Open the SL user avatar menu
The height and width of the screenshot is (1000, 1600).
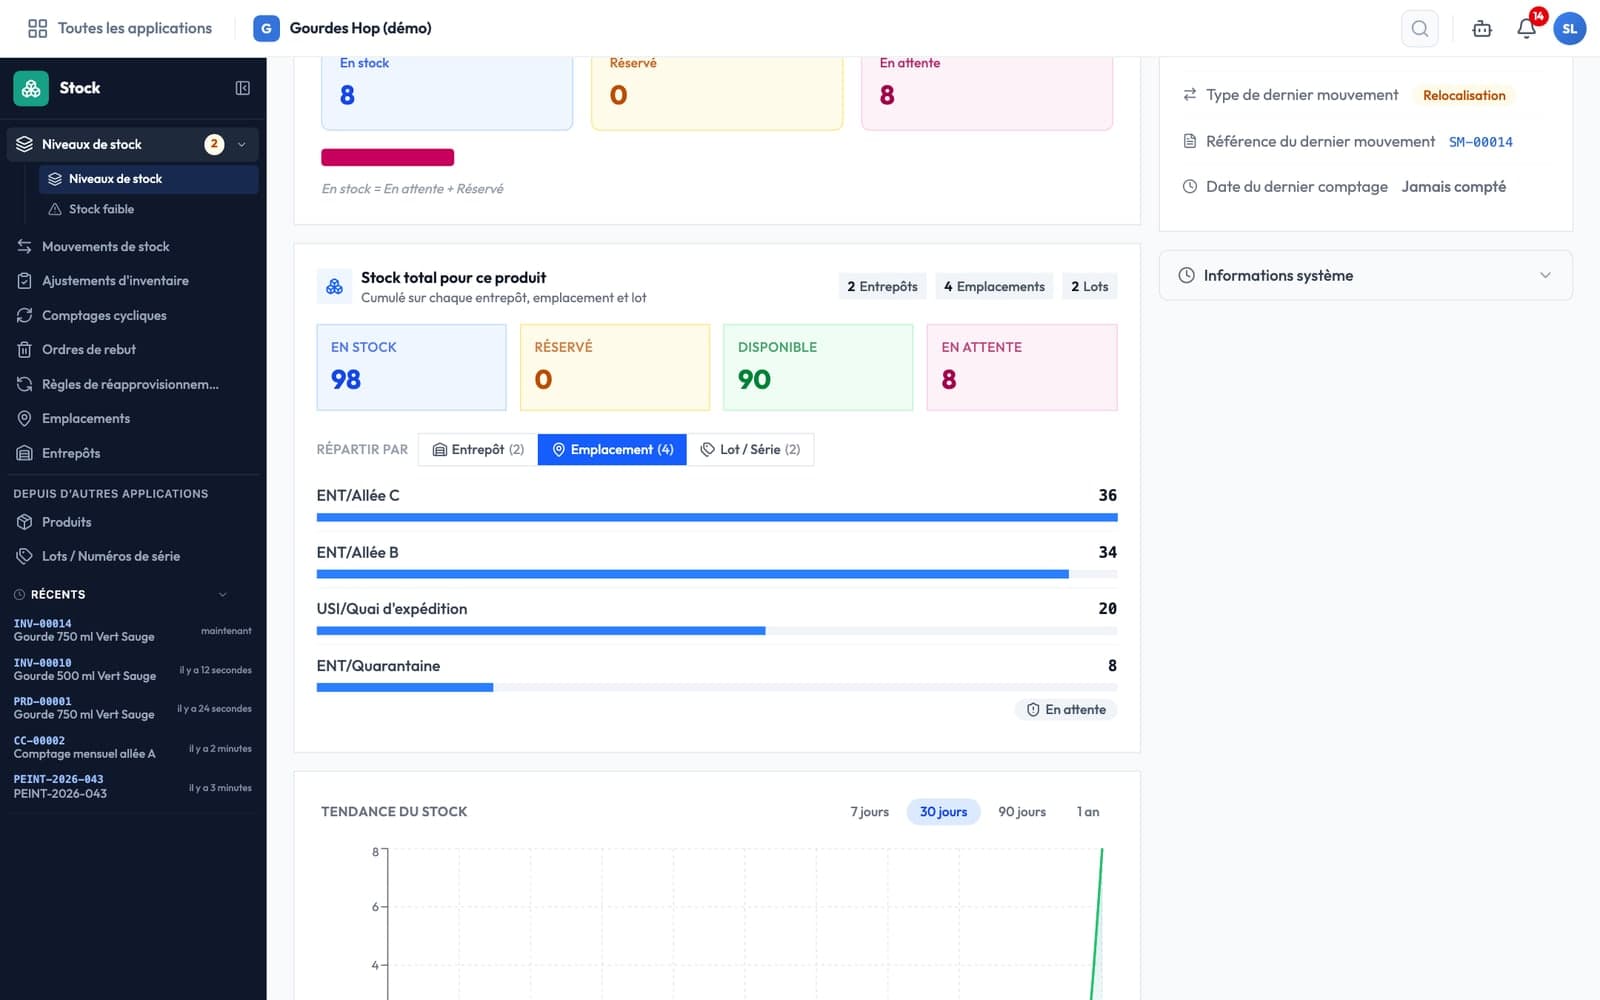(x=1569, y=28)
